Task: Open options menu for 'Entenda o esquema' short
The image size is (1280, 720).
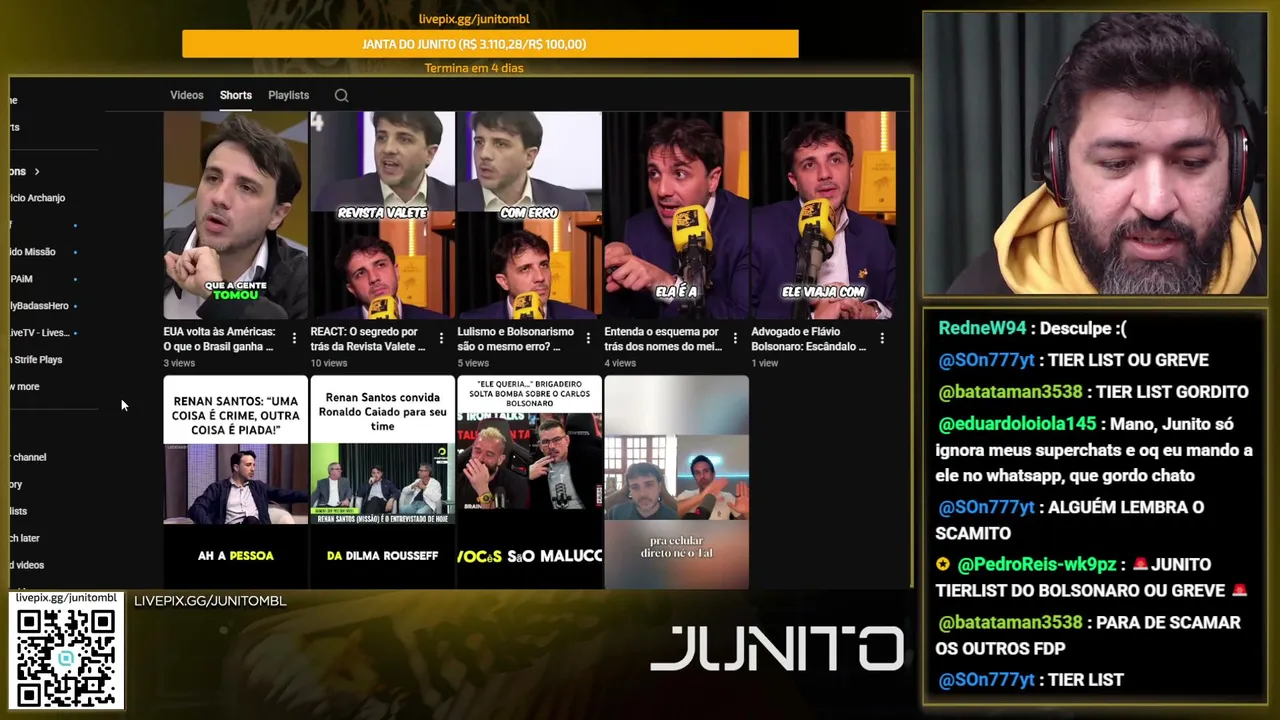Action: (x=735, y=339)
